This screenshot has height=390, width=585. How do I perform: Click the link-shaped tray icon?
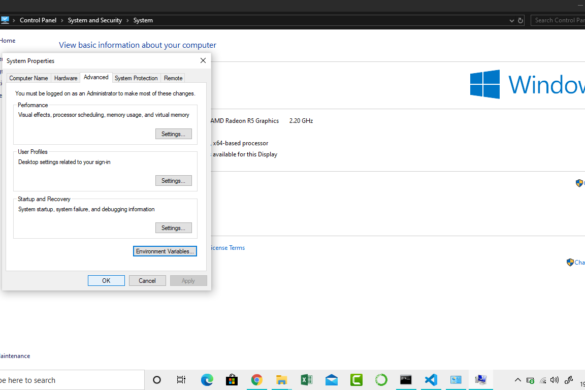(x=569, y=380)
